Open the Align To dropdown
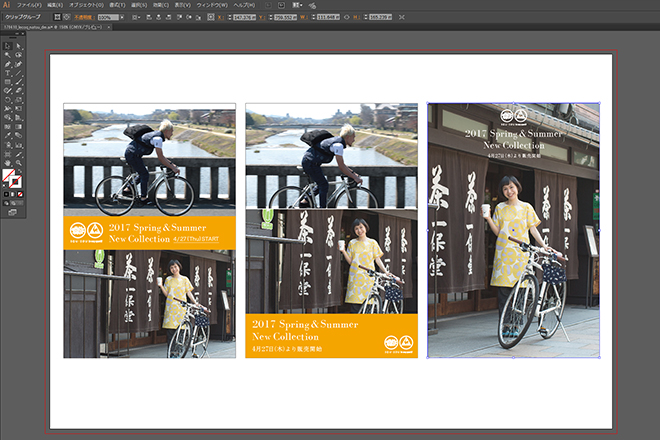Screen dimensions: 660x440 pos(136,17)
